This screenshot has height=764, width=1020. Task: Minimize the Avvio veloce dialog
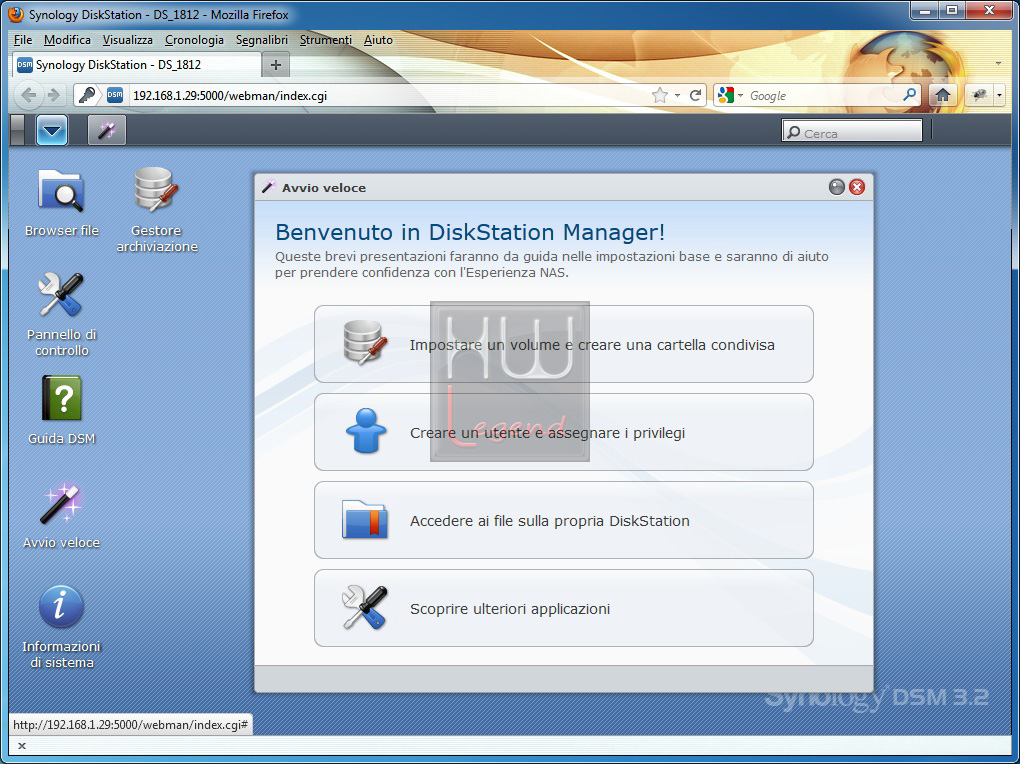[837, 187]
